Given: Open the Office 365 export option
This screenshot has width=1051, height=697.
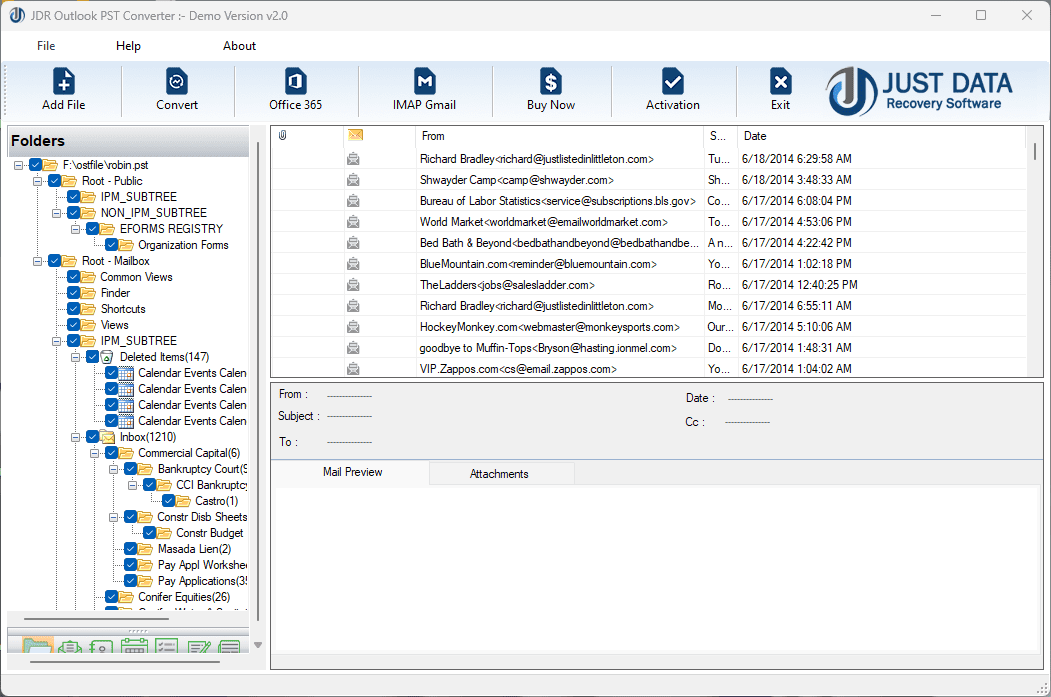Looking at the screenshot, I should (294, 88).
